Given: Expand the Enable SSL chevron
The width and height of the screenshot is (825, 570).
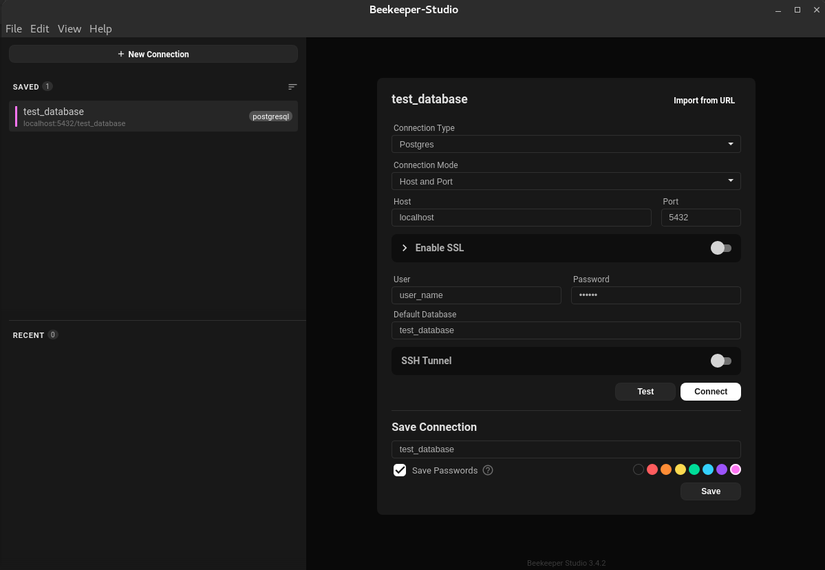Looking at the screenshot, I should (x=404, y=248).
